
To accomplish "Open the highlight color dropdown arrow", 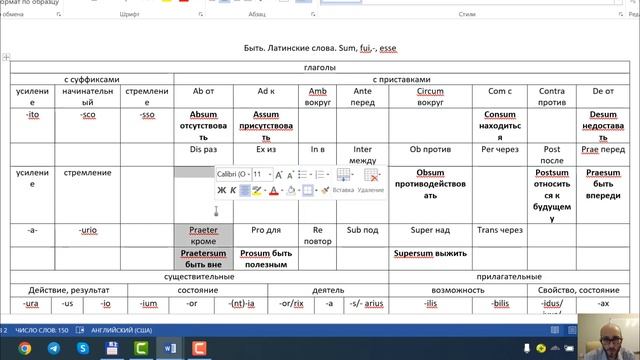I will tap(265, 191).
